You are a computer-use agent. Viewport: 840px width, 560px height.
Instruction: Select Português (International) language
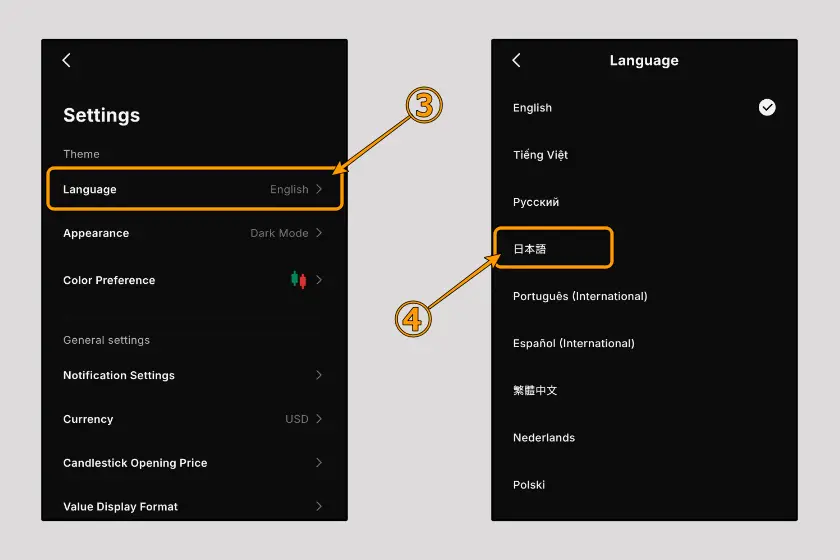(x=644, y=296)
